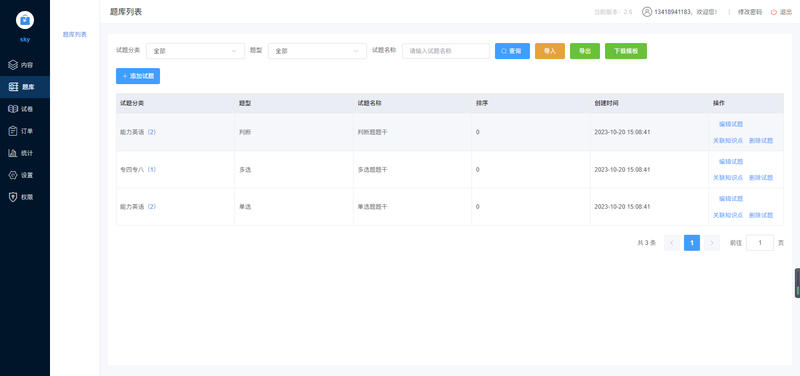Click the 查询 search button
This screenshot has height=376, width=800.
click(x=512, y=51)
